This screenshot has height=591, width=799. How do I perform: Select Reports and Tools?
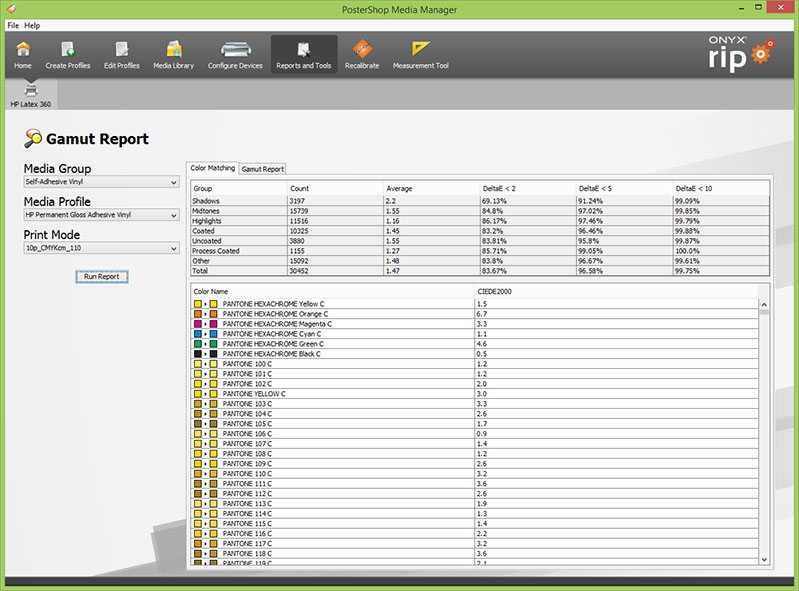[304, 55]
